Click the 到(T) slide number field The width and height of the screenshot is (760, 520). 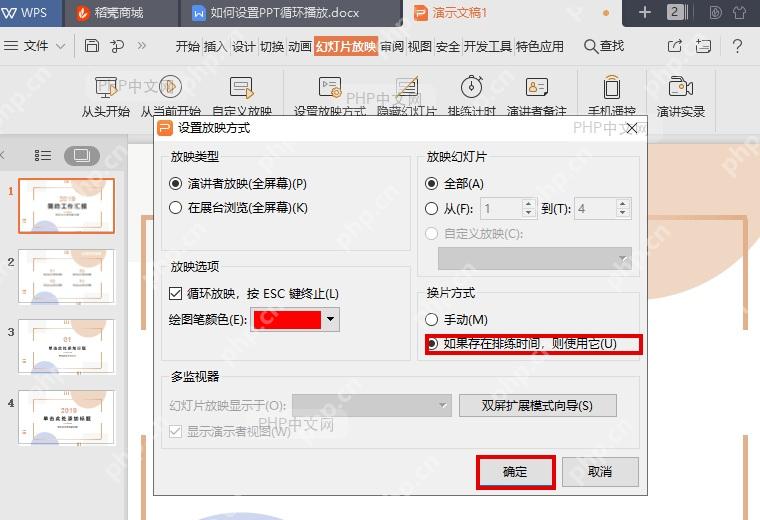[x=596, y=208]
